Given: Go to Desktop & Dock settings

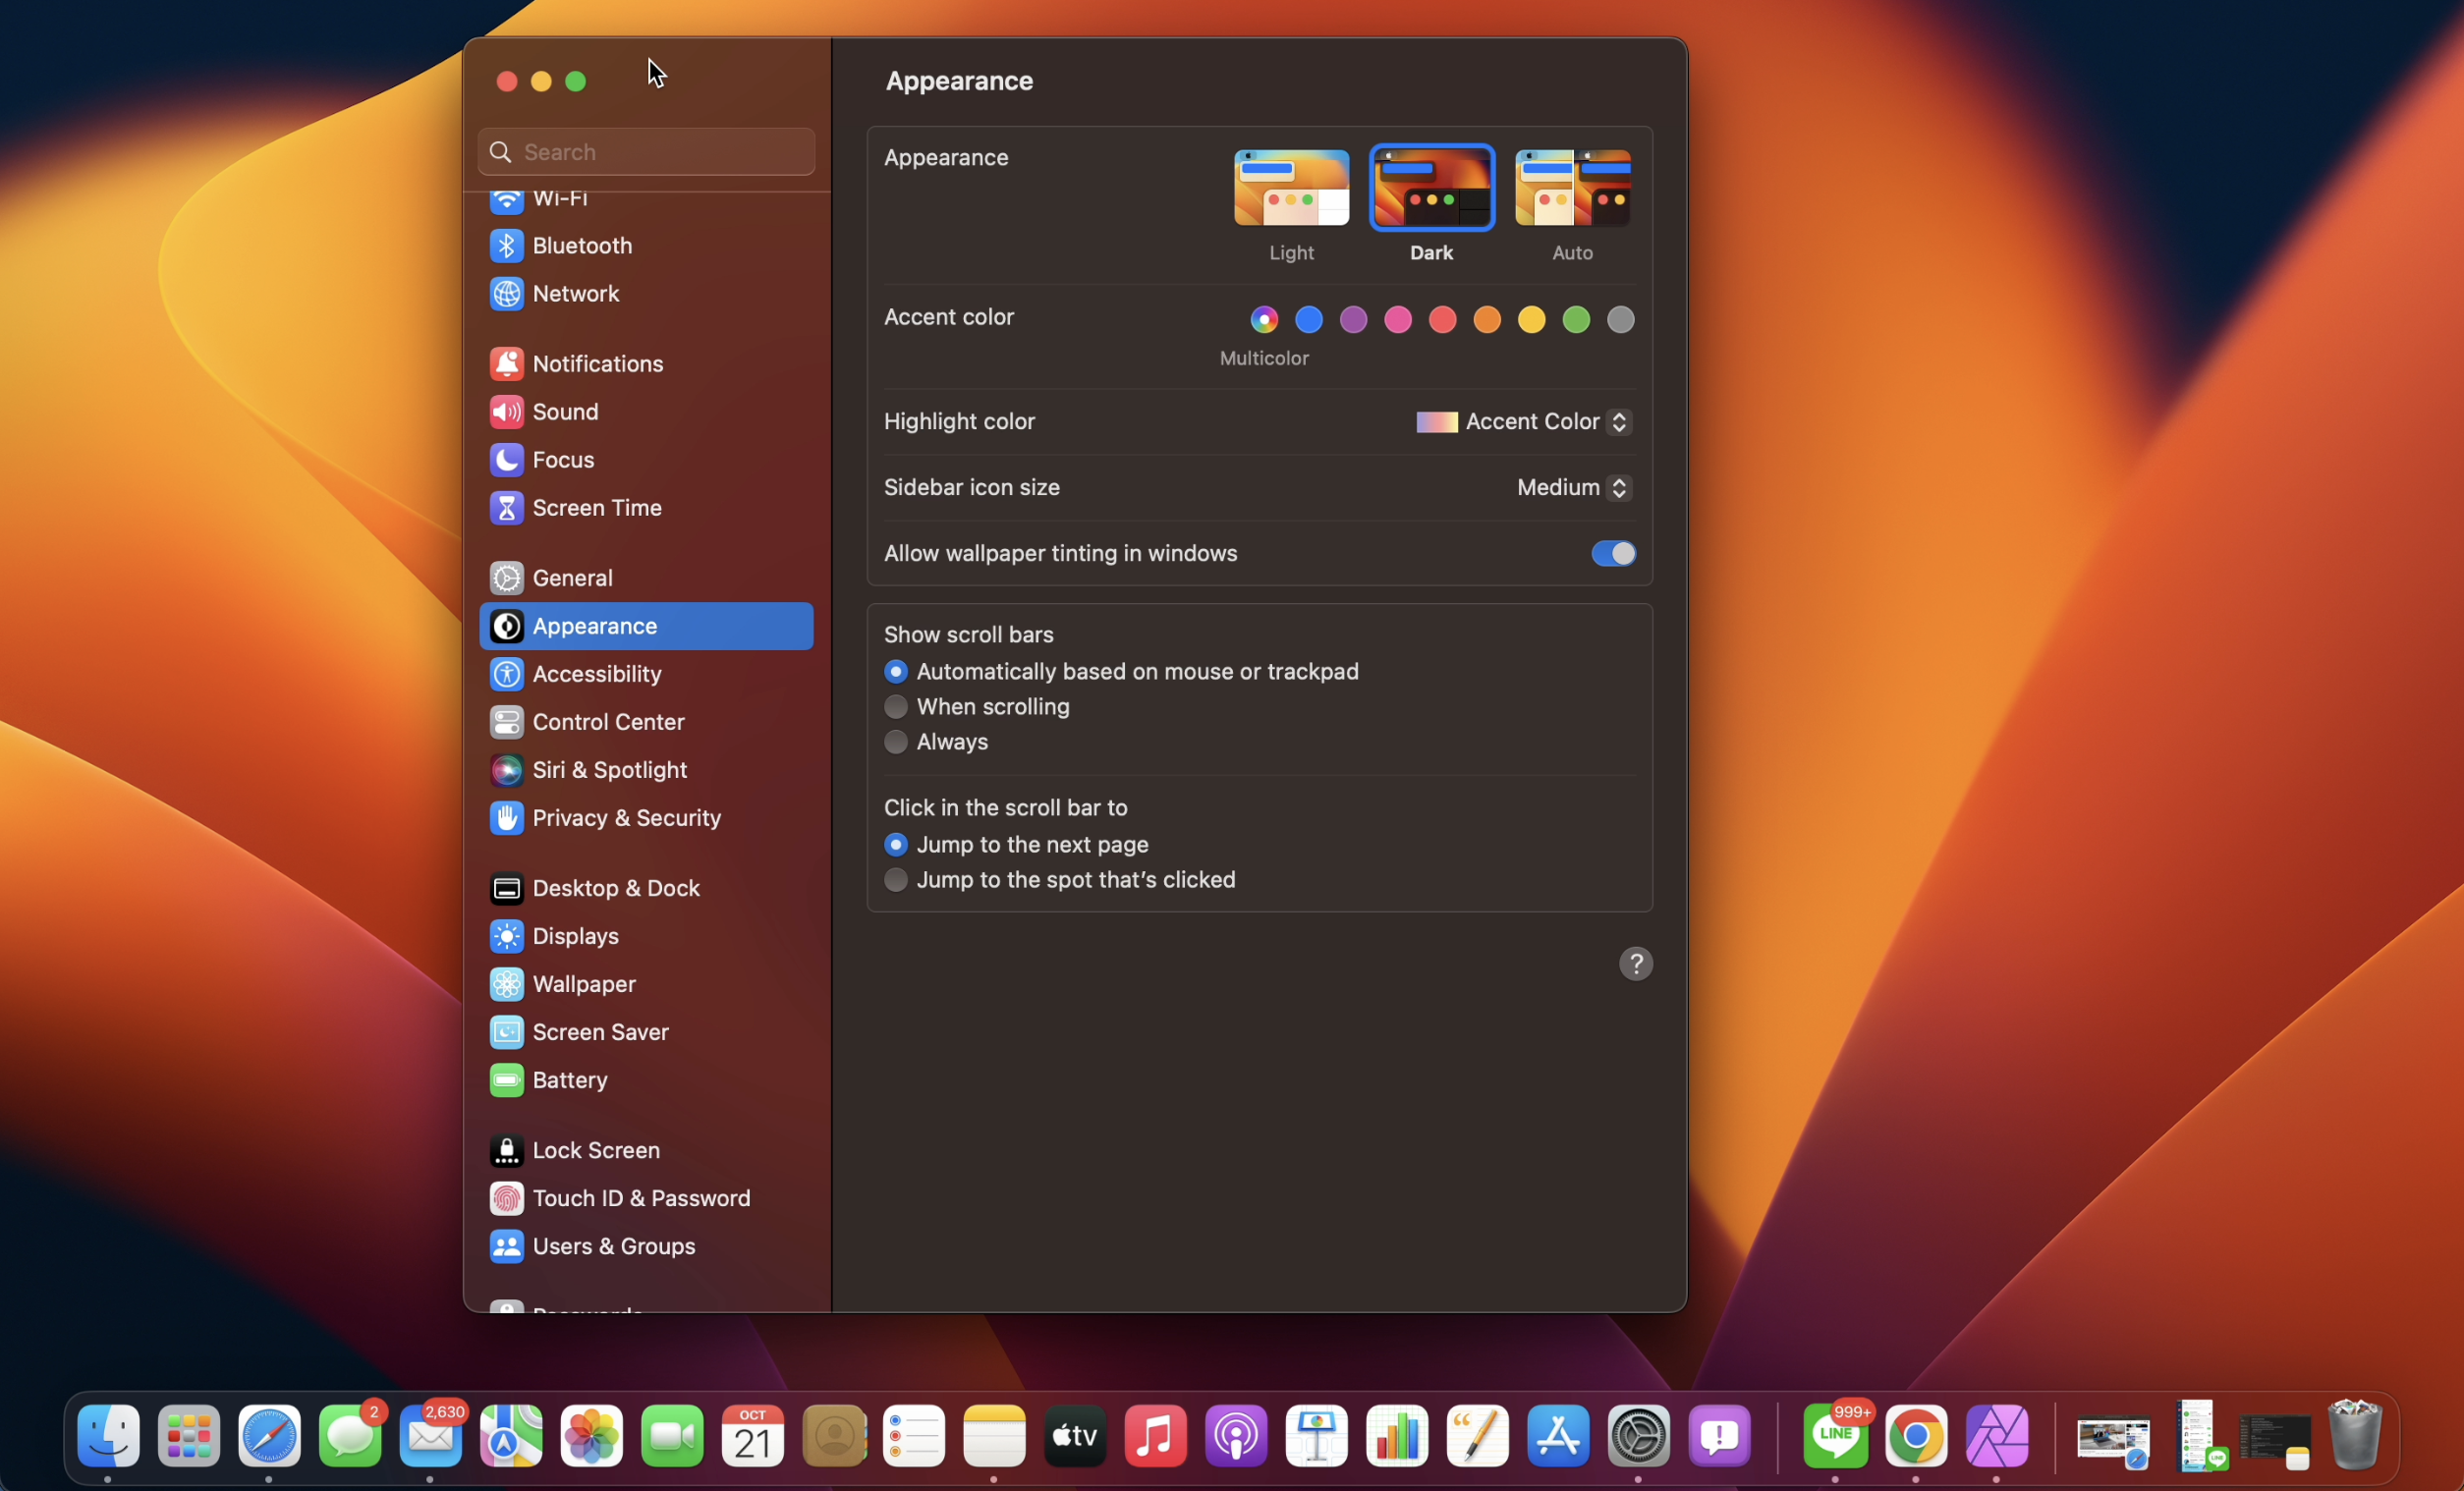Looking at the screenshot, I should tap(615, 887).
